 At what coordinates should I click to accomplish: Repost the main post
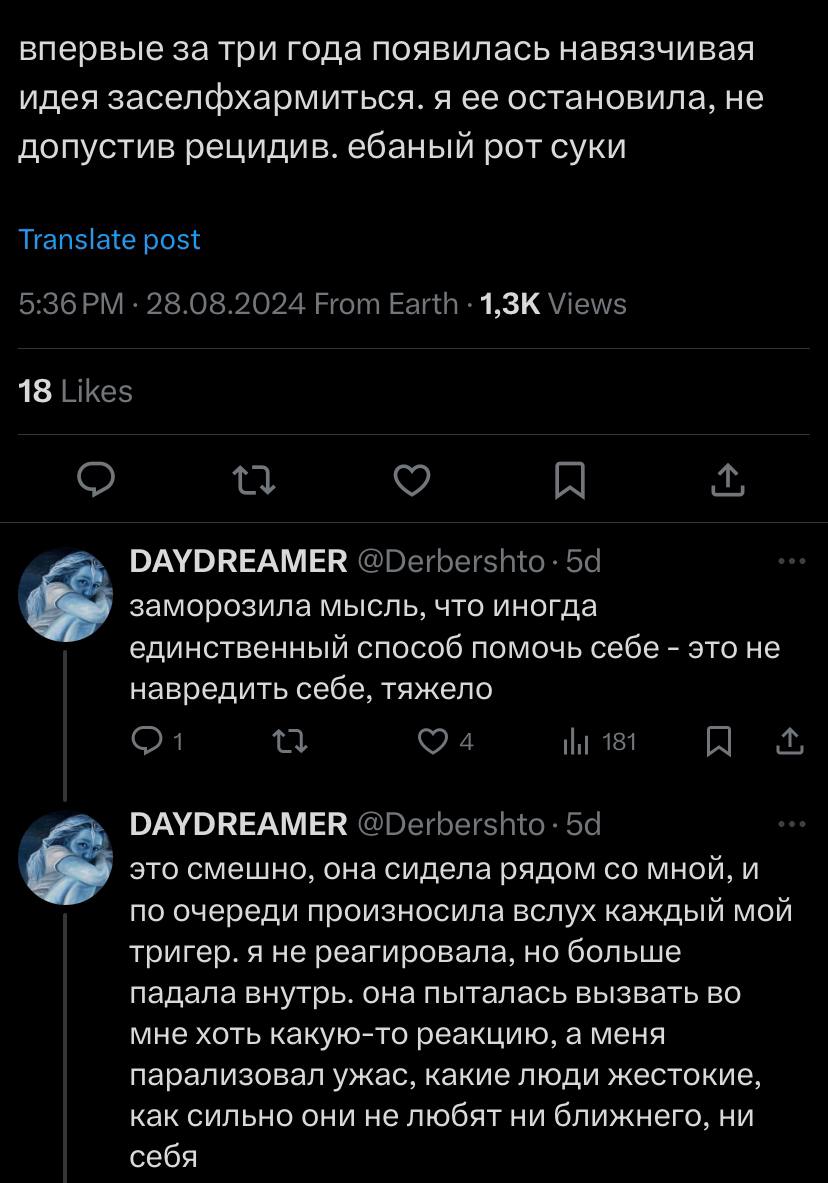point(253,483)
